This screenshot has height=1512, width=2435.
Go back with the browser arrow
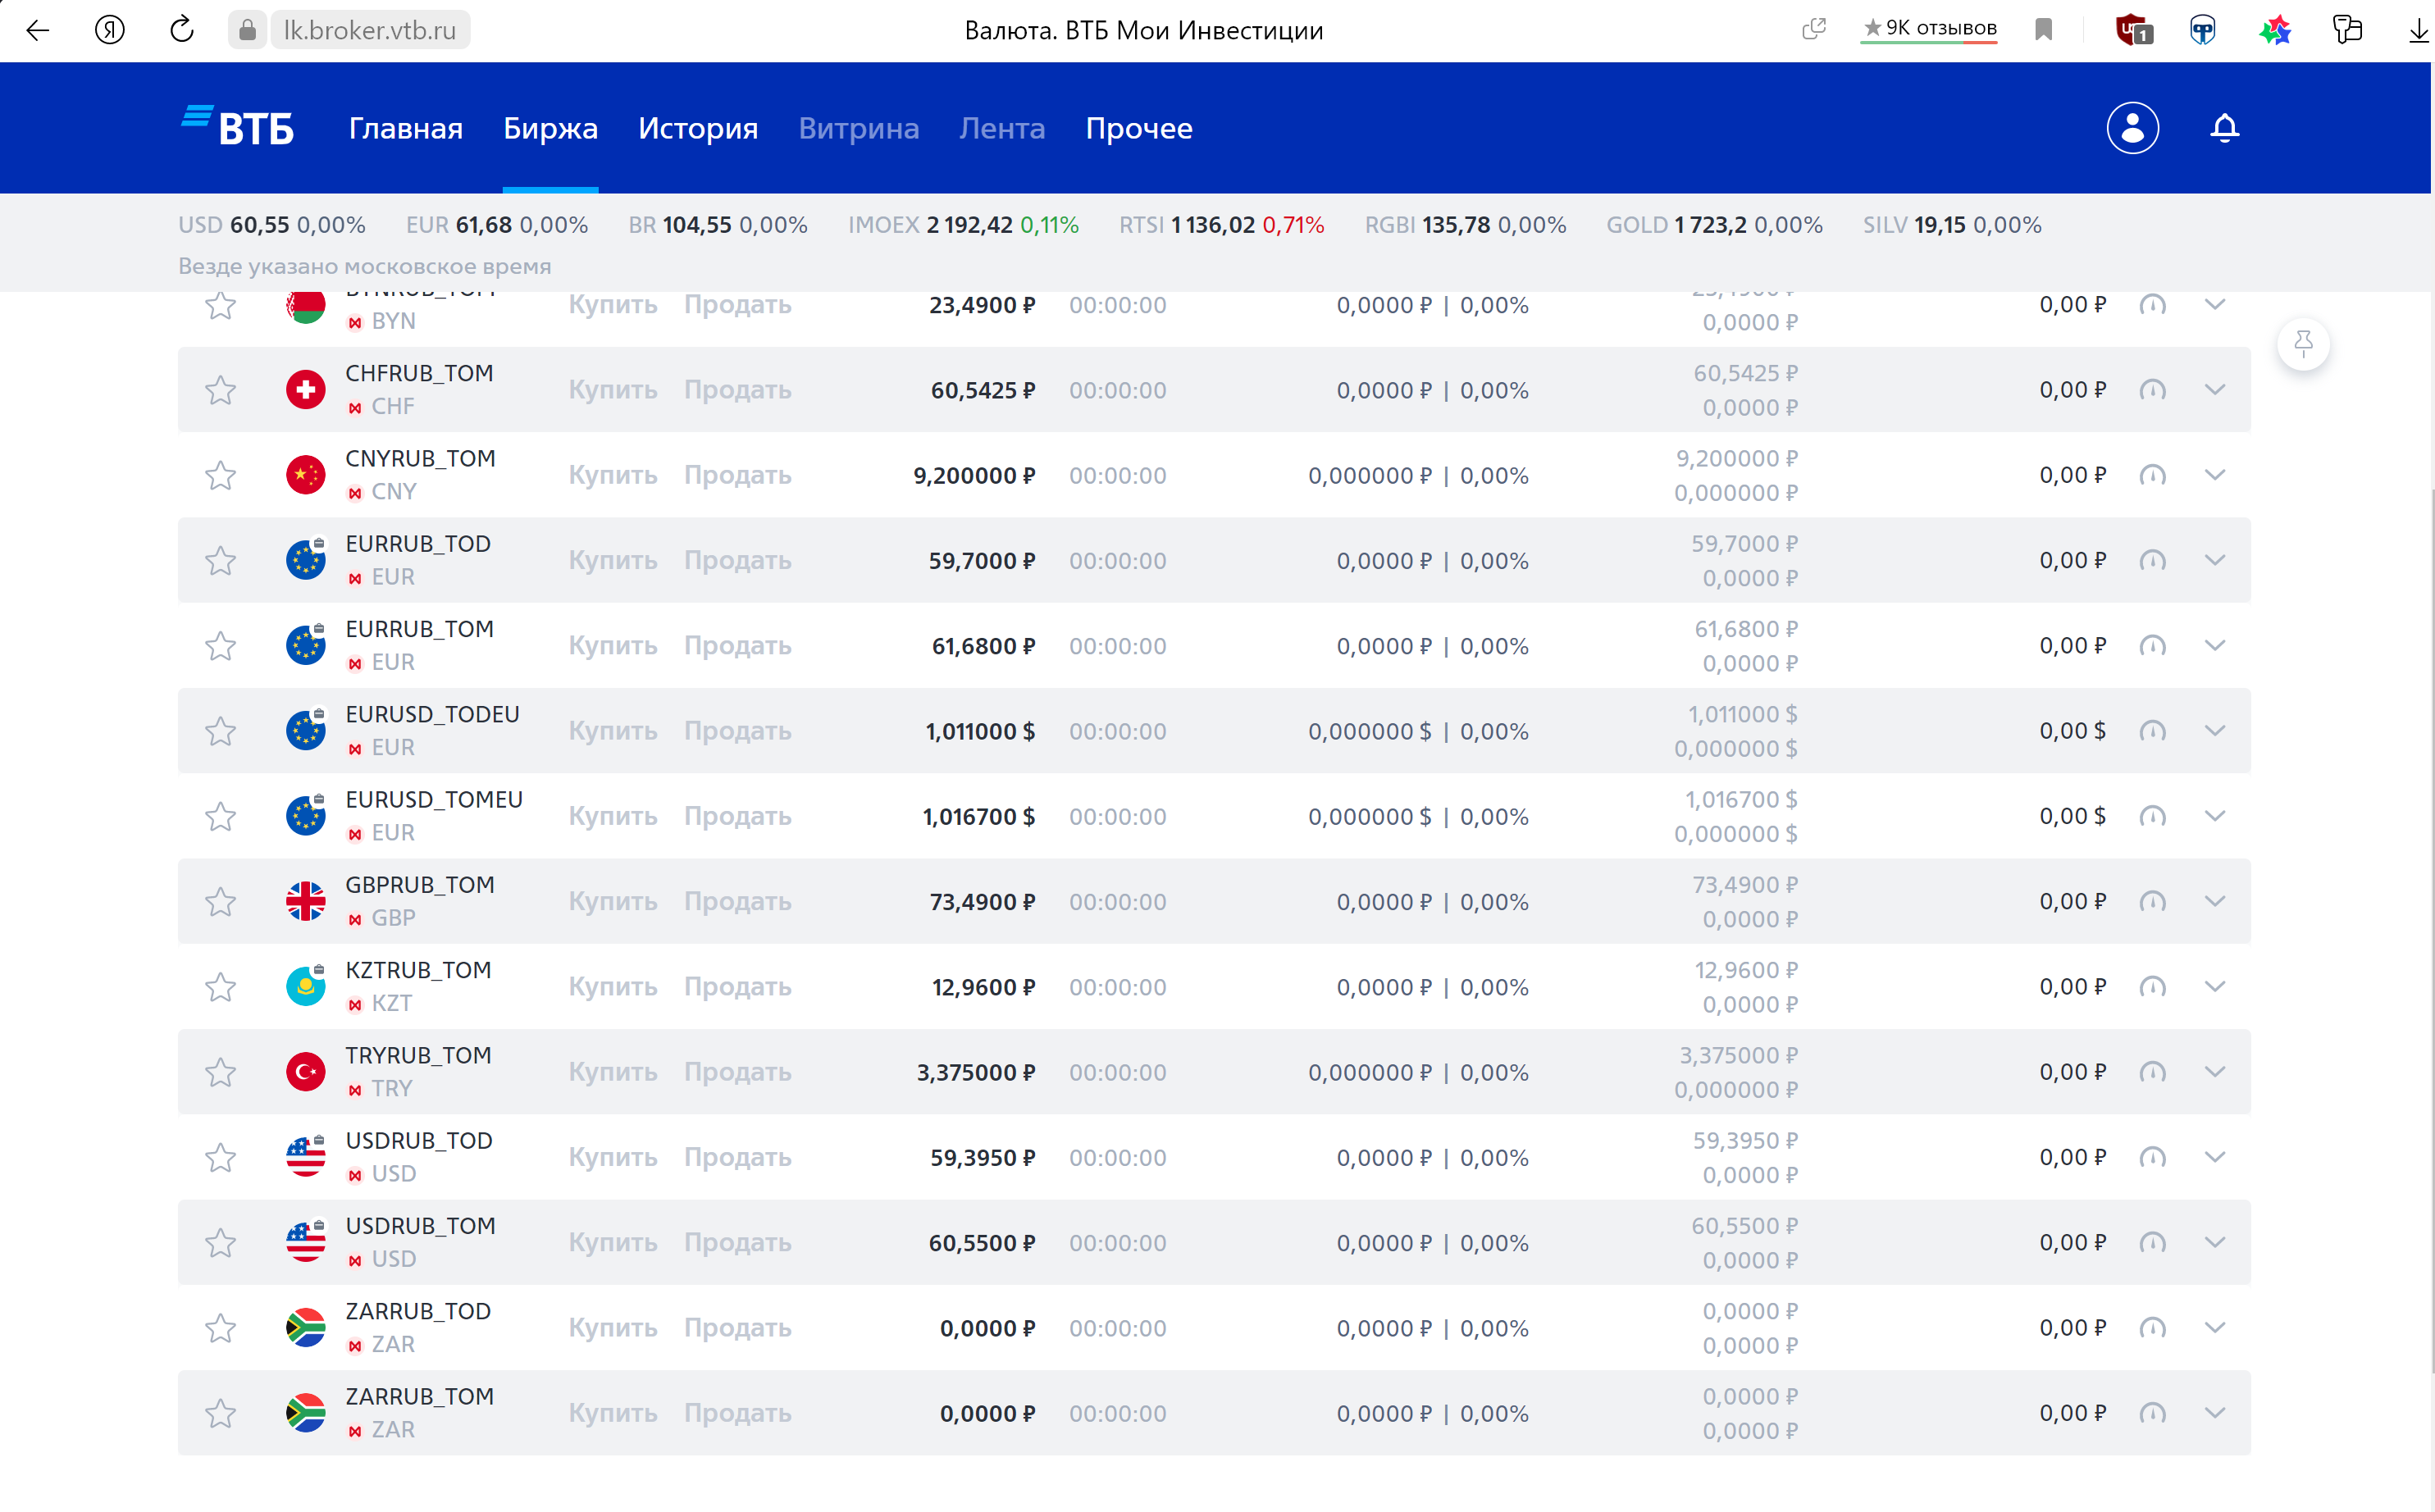(x=37, y=30)
